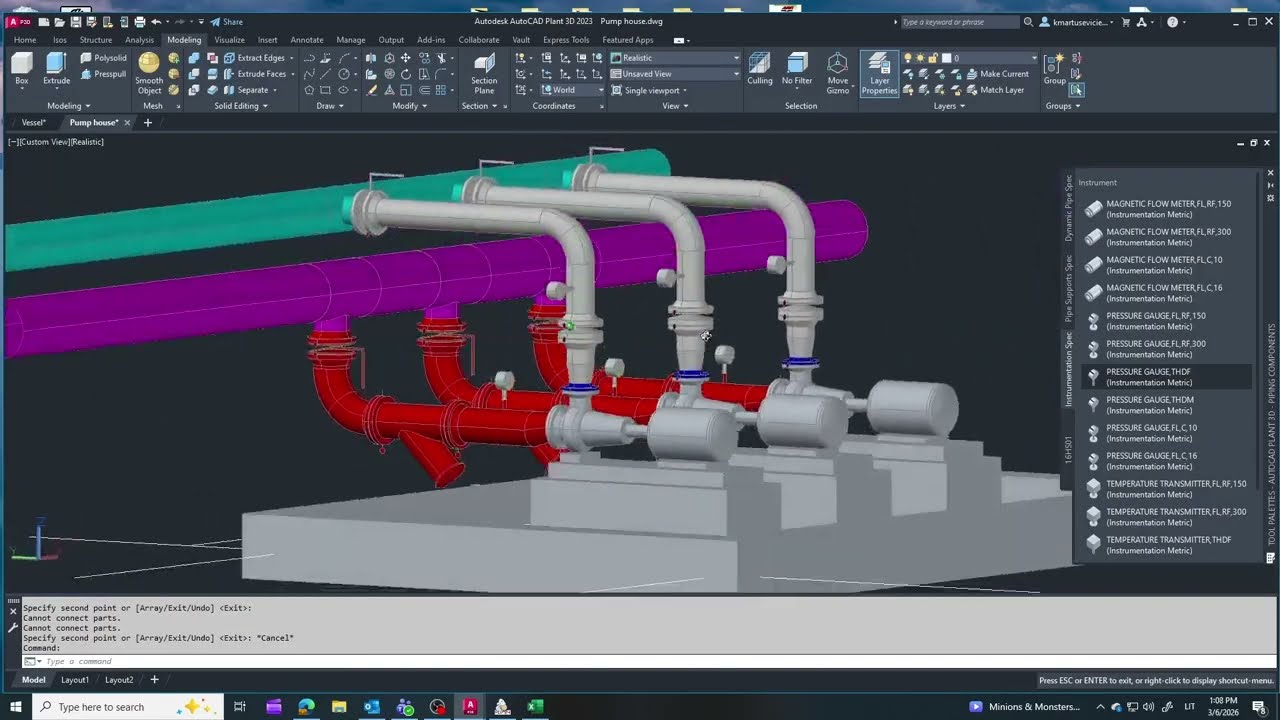Toggle layer freeze sun icon in Layers panel
The height and width of the screenshot is (720, 1280).
point(920,58)
